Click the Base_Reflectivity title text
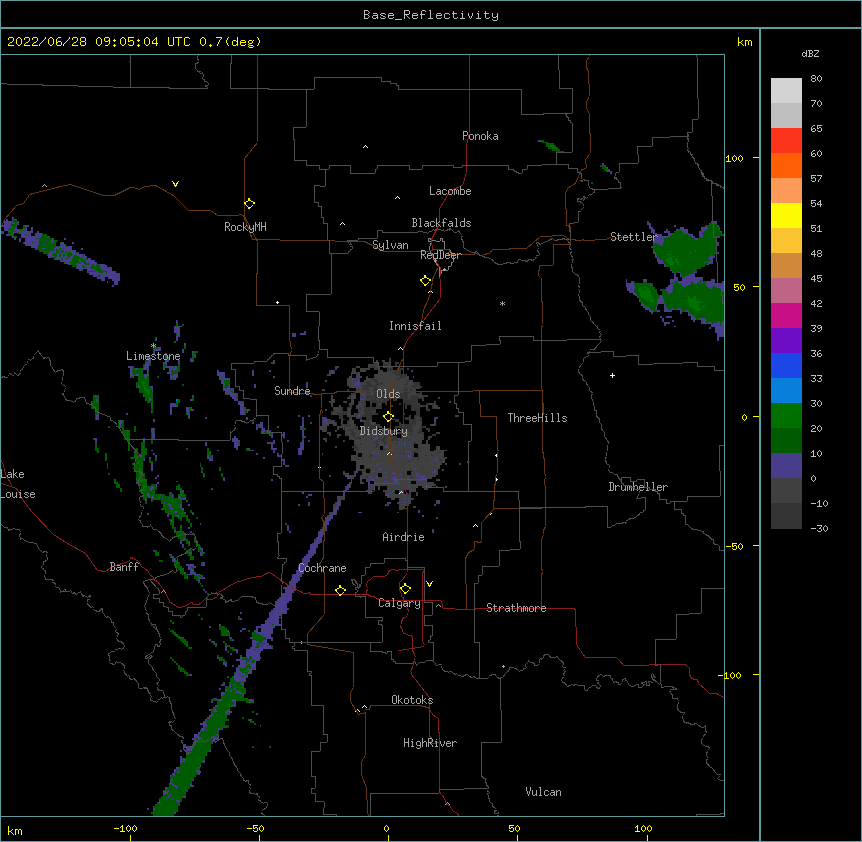 (431, 15)
